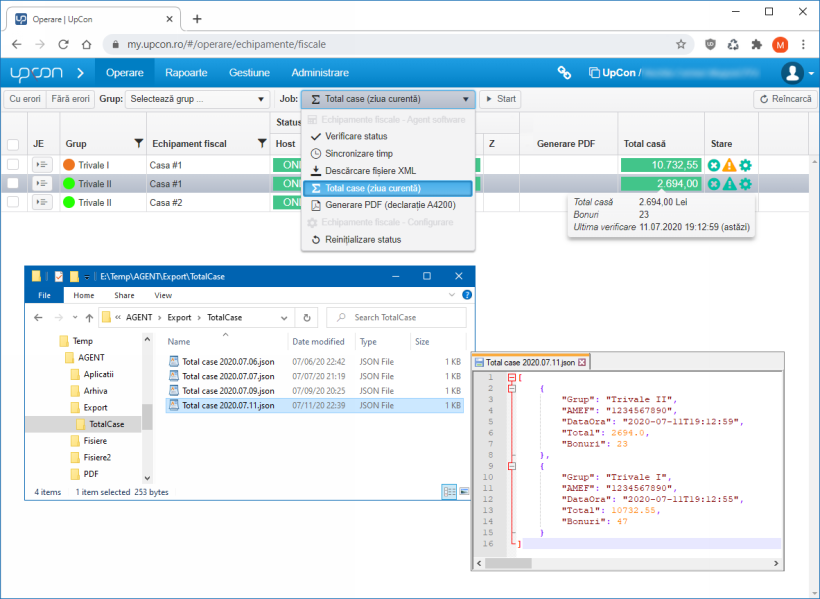Check the Trivale I Casa #1 row checkbox
The width and height of the screenshot is (820, 599).
click(x=13, y=165)
